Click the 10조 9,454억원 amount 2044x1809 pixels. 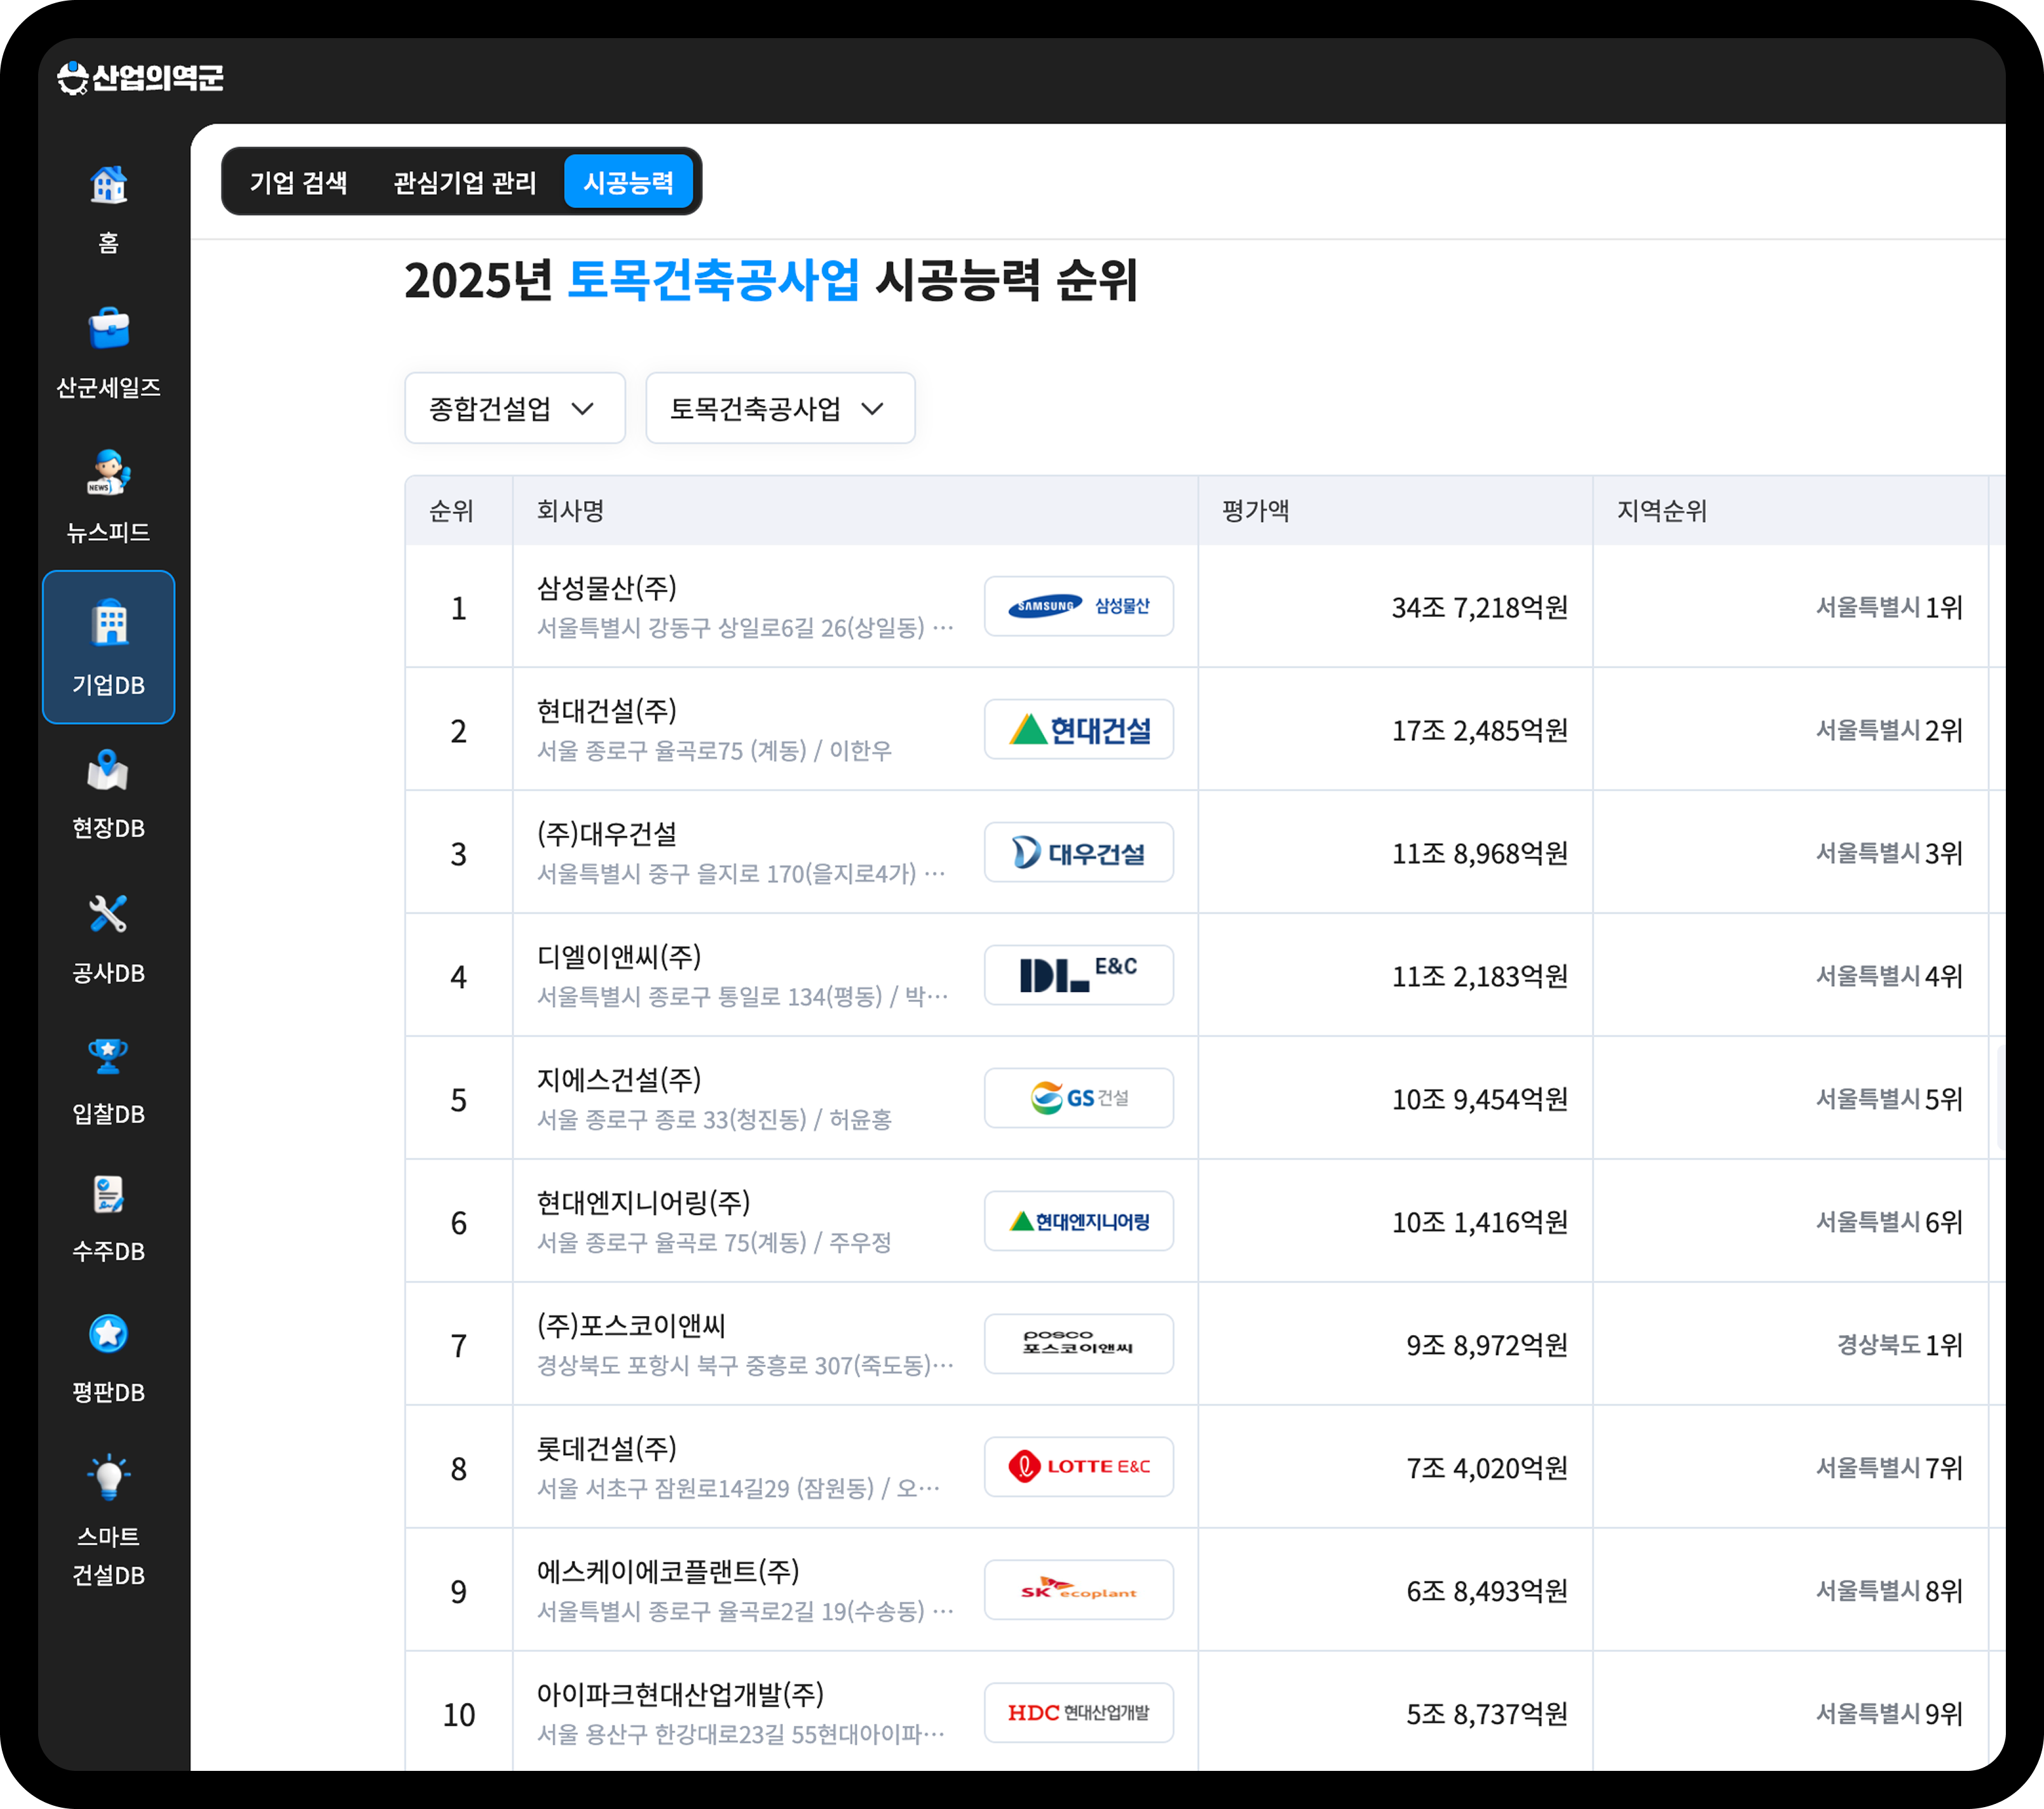coord(1479,1099)
